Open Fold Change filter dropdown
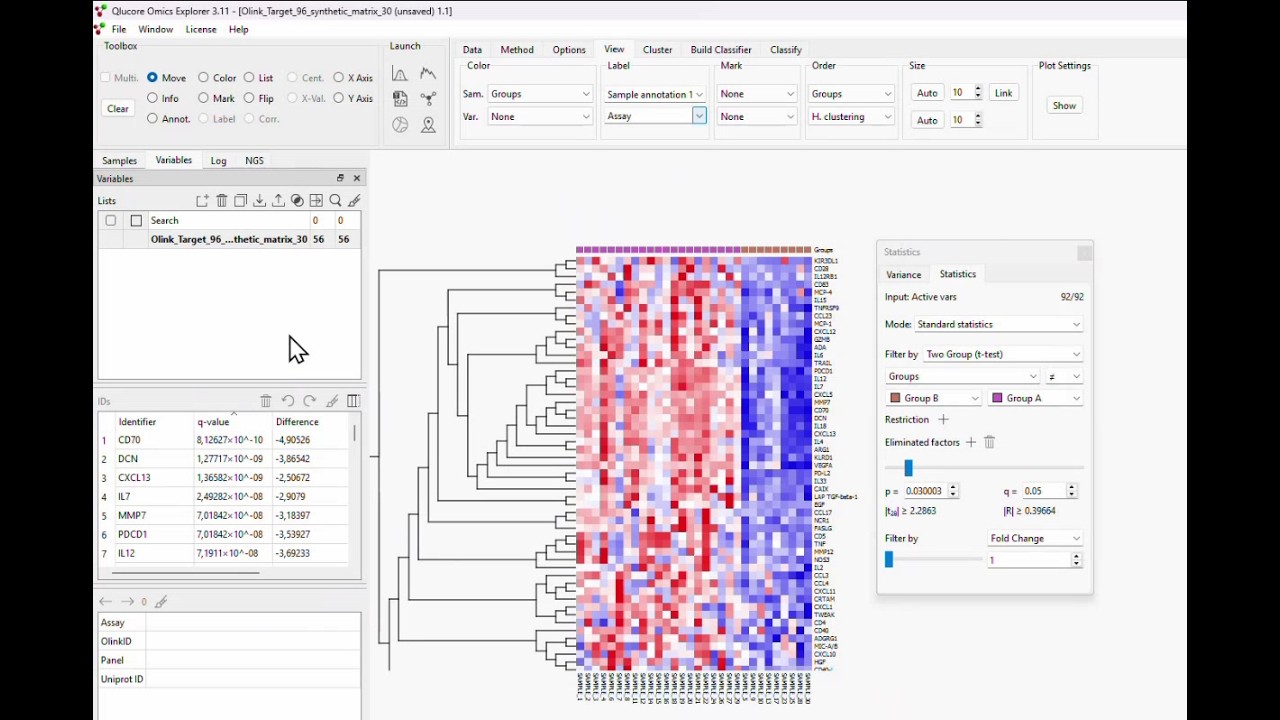The height and width of the screenshot is (720, 1280). point(1035,538)
